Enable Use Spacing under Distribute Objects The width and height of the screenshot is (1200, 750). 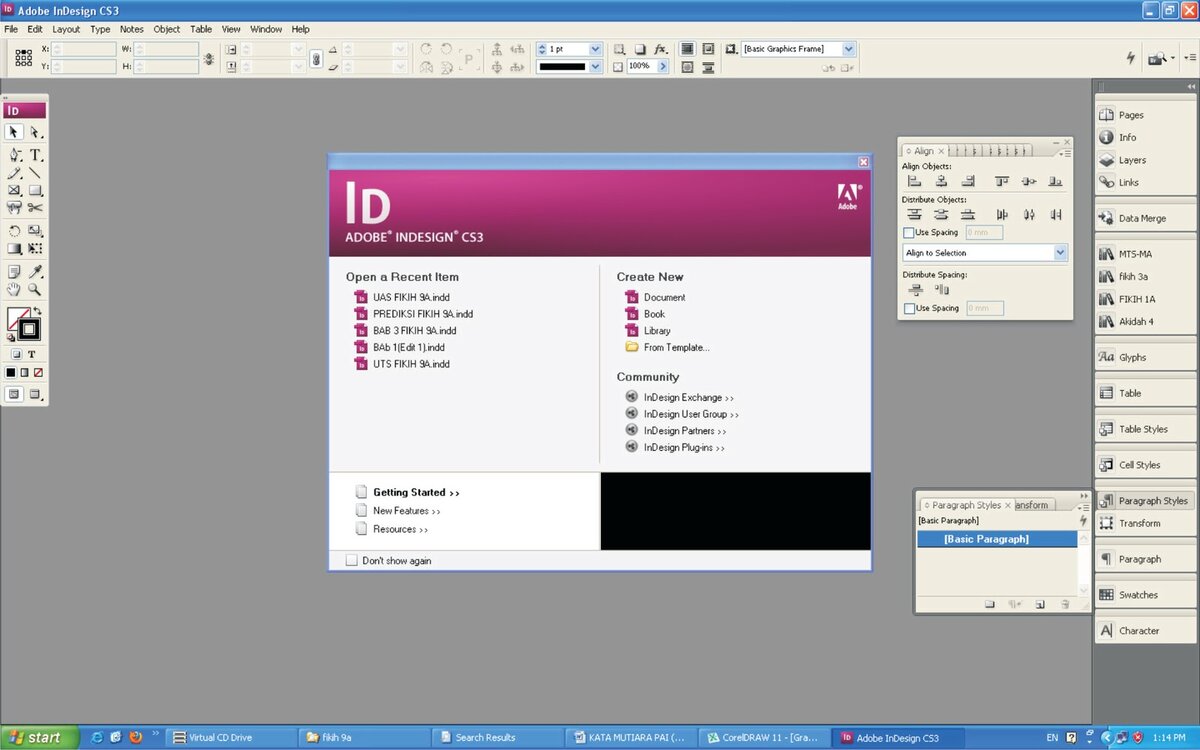(909, 233)
